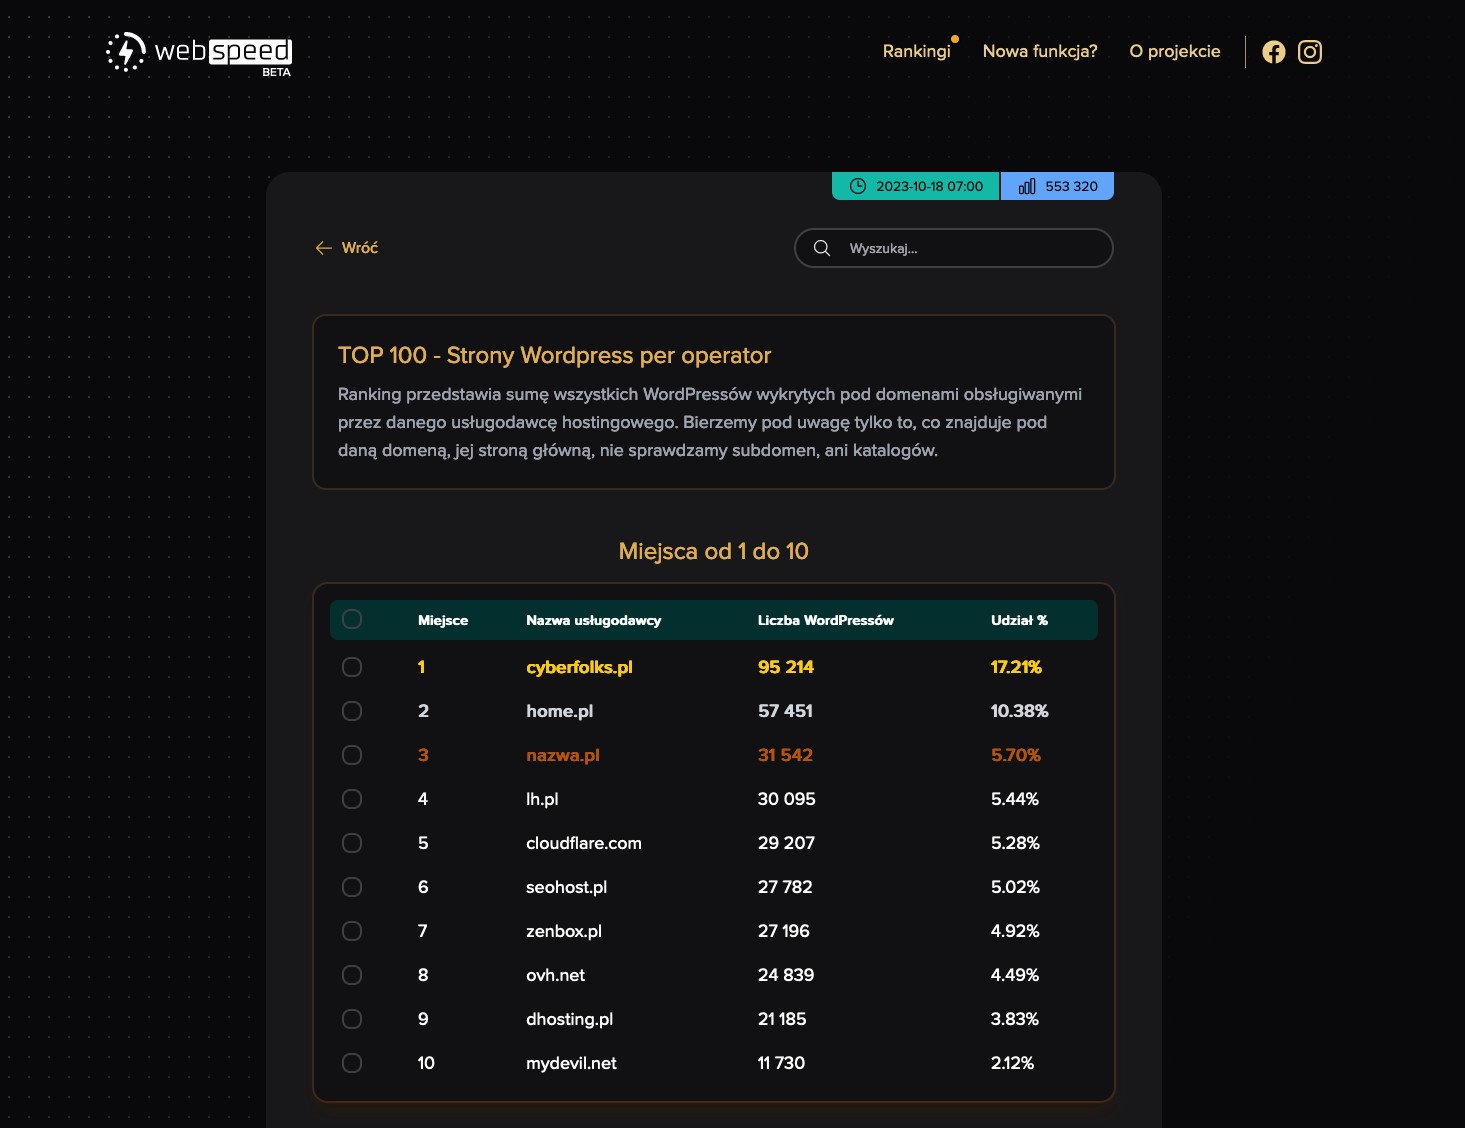This screenshot has width=1465, height=1128.
Task: Click the Udział % column header
Action: 1019,620
